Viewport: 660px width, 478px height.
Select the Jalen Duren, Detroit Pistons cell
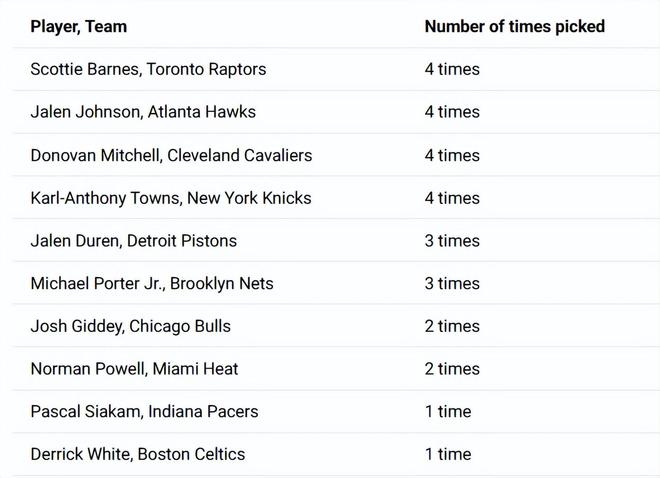click(134, 241)
